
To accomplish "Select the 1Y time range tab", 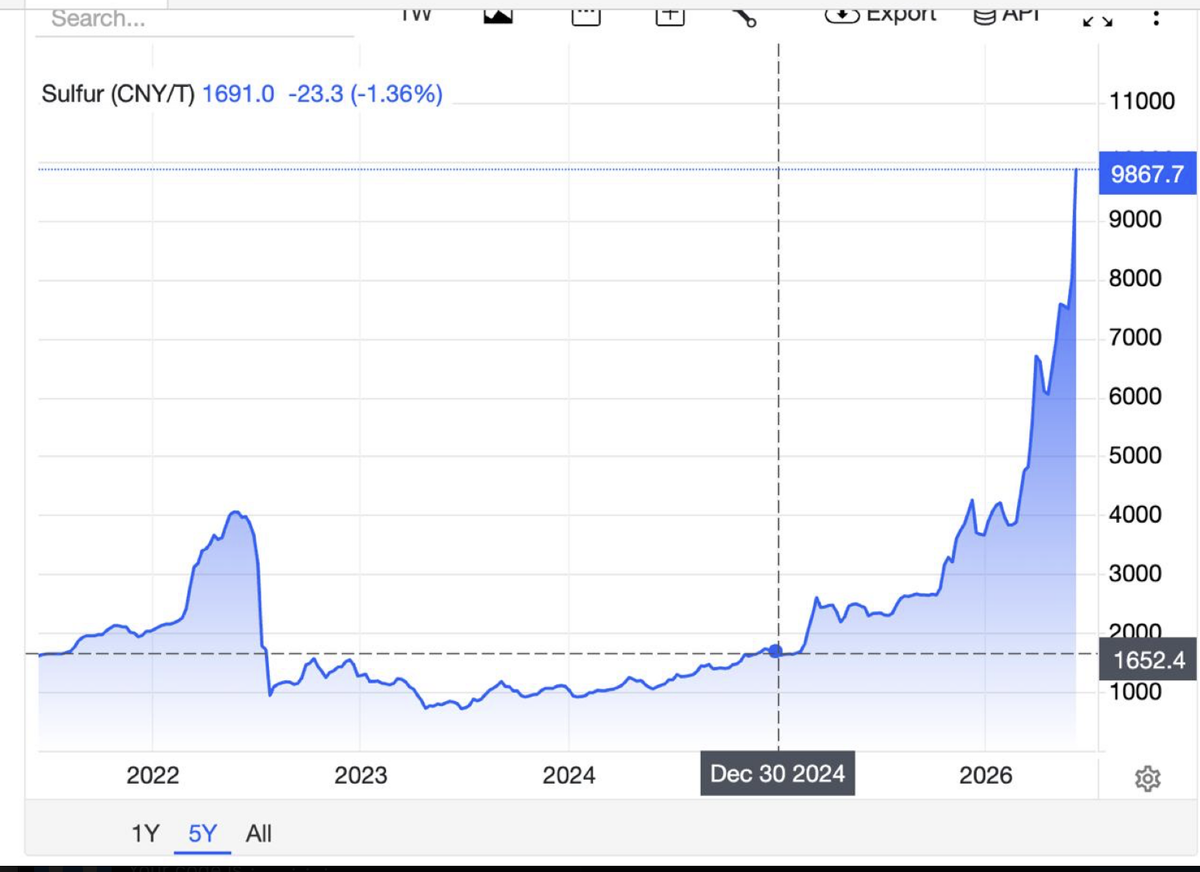I will pos(146,833).
